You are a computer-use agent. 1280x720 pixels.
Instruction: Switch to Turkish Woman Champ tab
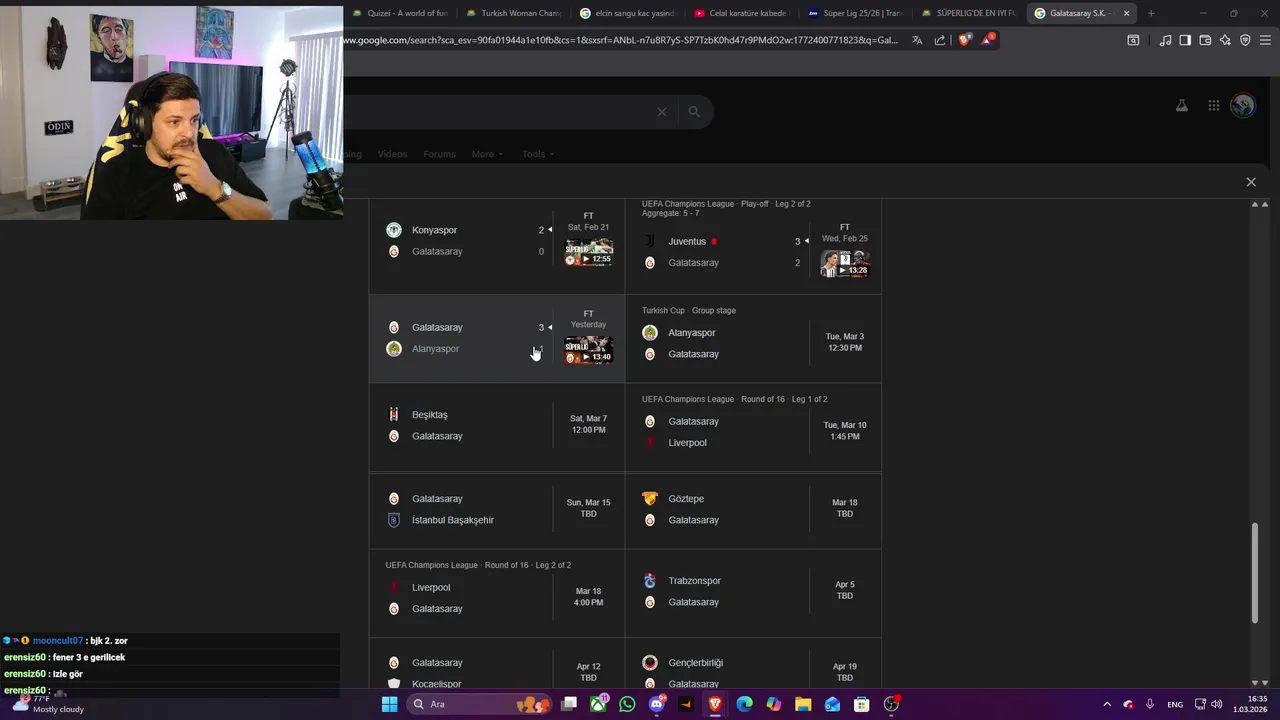tap(514, 13)
